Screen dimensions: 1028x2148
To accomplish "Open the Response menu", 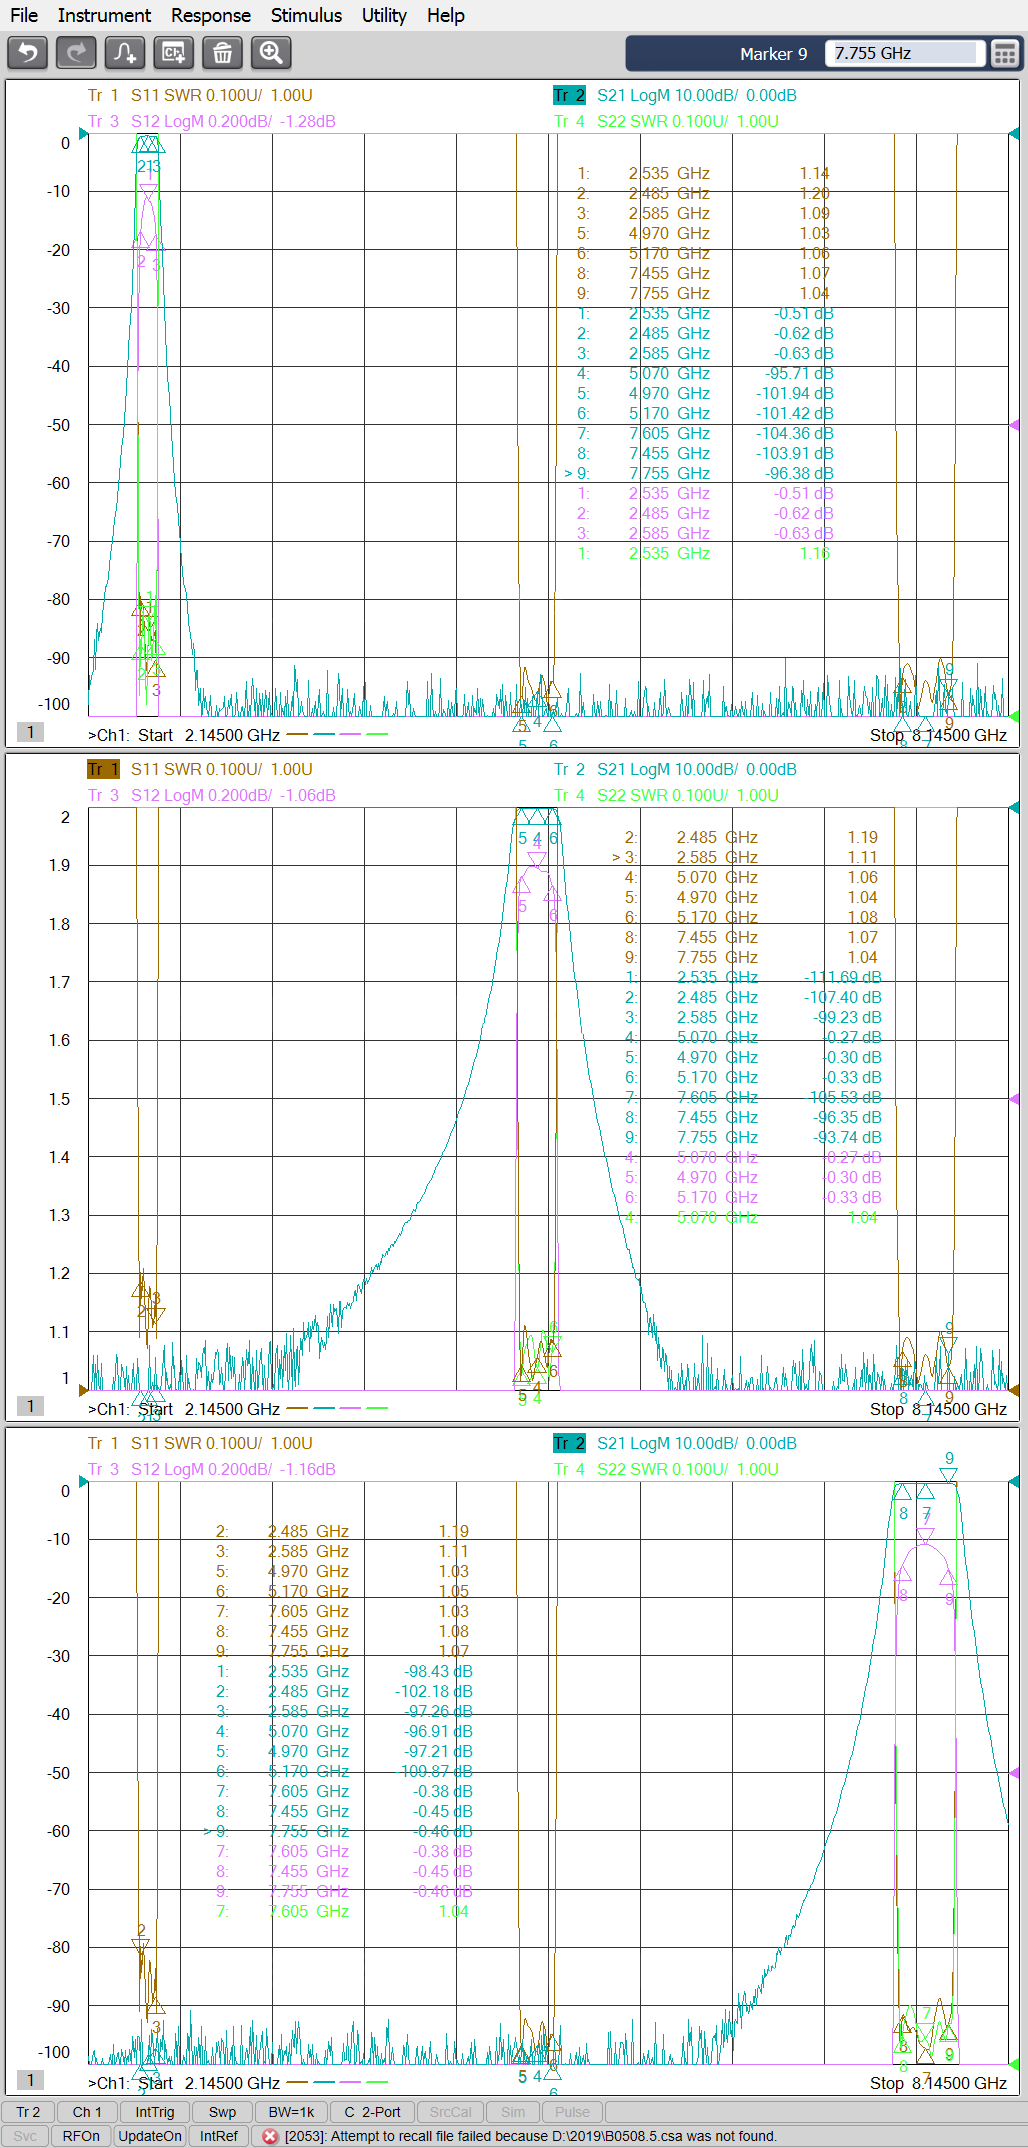I will click(x=210, y=15).
